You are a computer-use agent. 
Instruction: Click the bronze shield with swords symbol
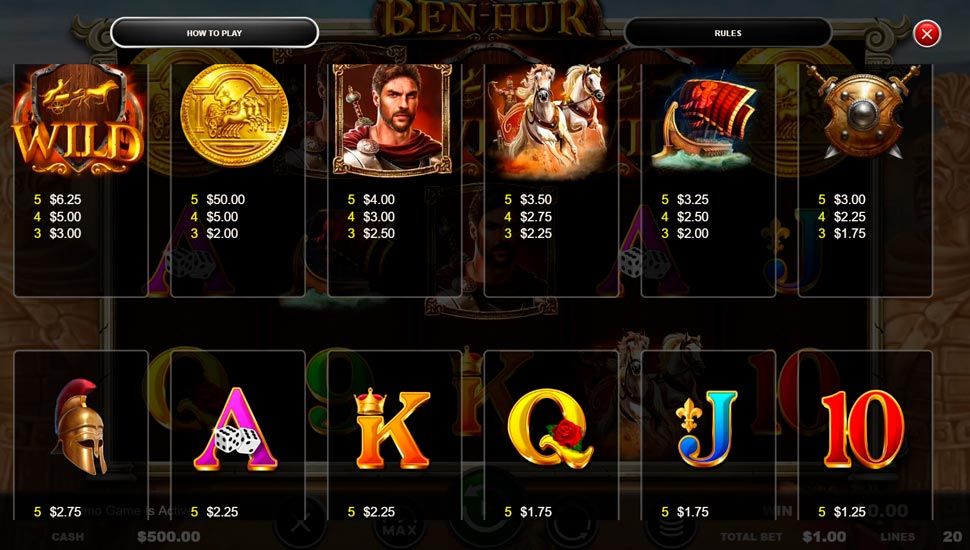(x=862, y=111)
